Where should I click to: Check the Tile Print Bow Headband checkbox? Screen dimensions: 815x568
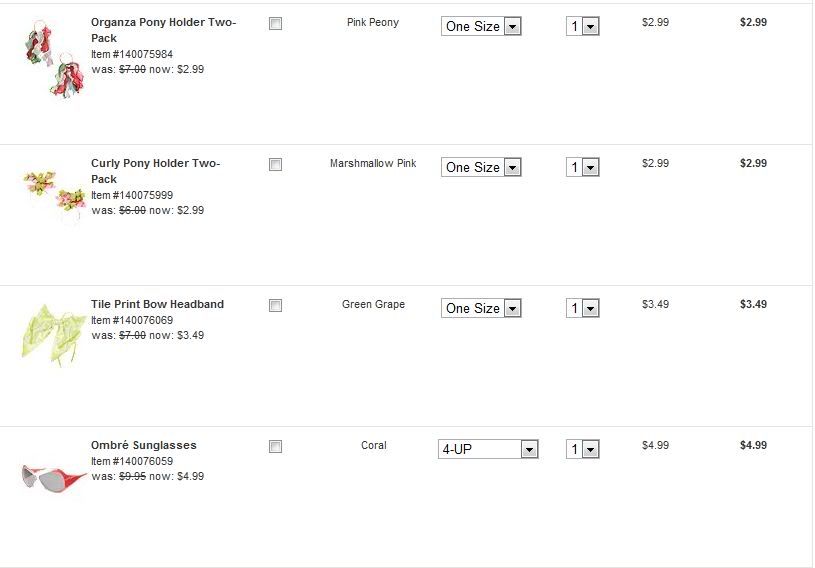276,306
